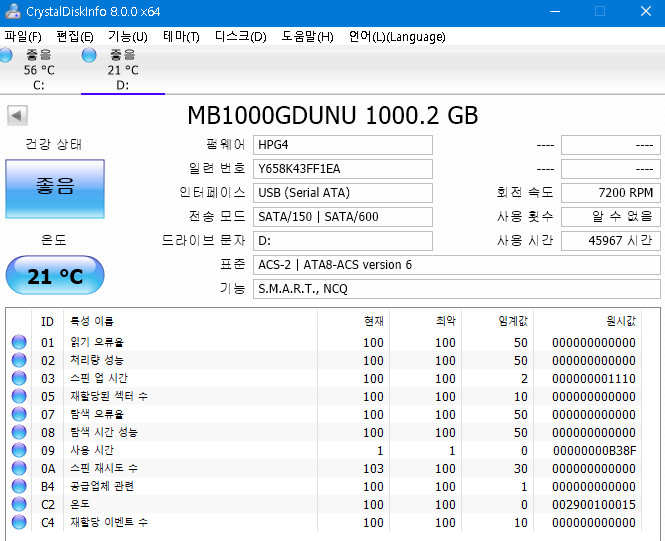Click the 21 °C temperature button
665x541 pixels.
pyautogui.click(x=55, y=276)
